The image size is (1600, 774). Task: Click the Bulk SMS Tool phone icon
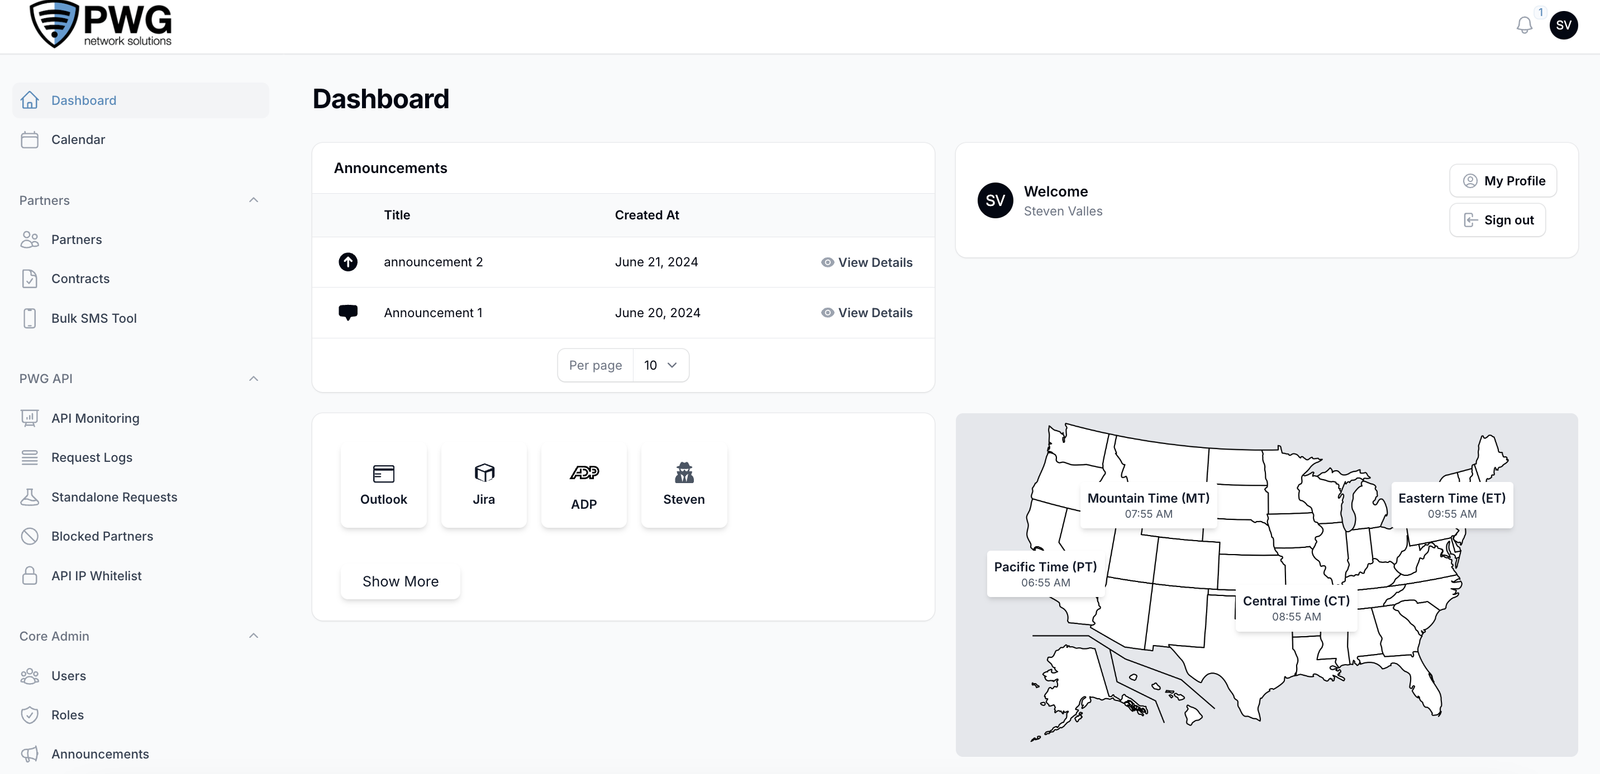point(30,318)
